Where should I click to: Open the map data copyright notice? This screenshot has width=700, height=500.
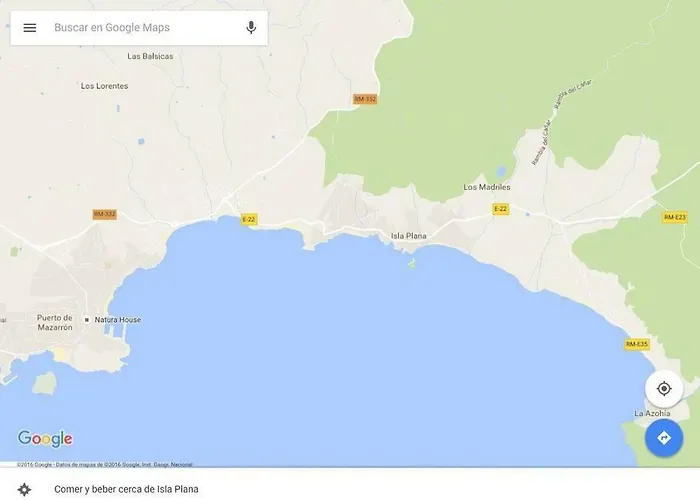105,464
